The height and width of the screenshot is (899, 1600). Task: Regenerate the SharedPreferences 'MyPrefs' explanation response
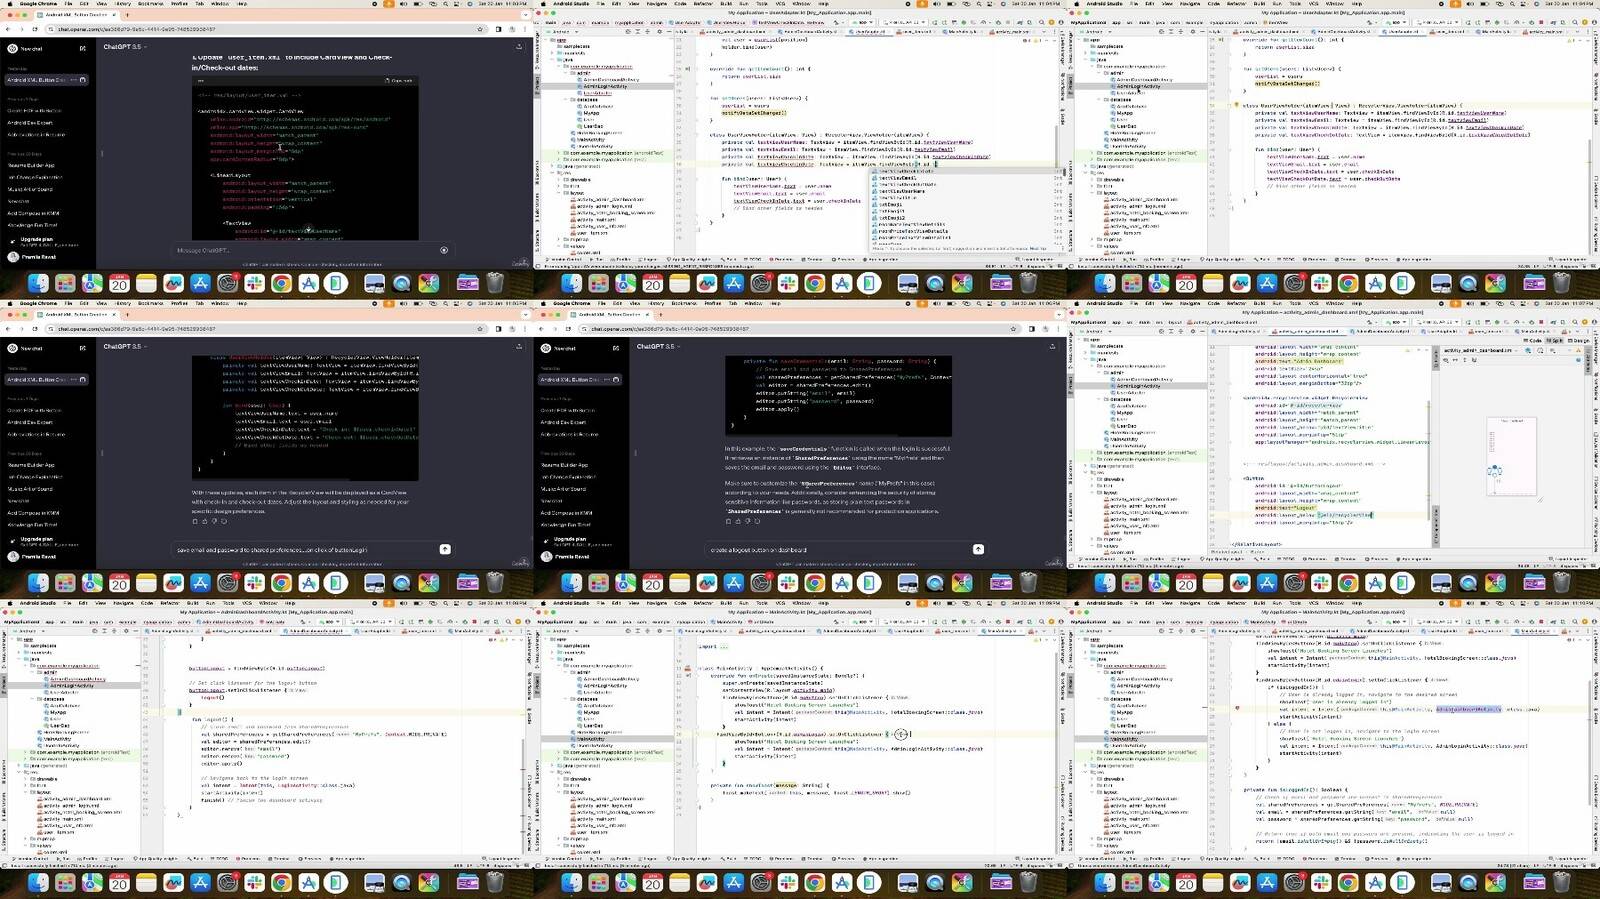point(756,521)
